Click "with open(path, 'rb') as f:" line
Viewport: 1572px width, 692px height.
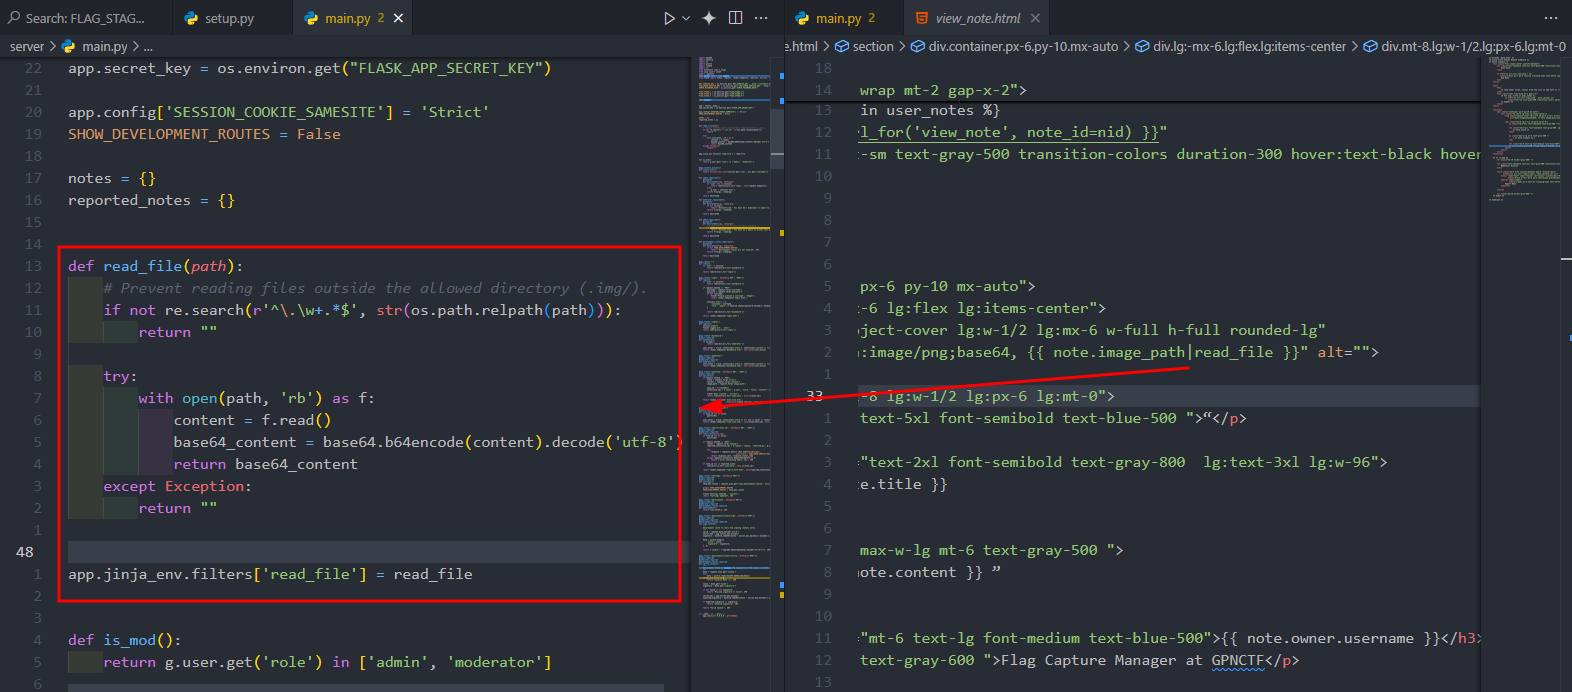256,398
